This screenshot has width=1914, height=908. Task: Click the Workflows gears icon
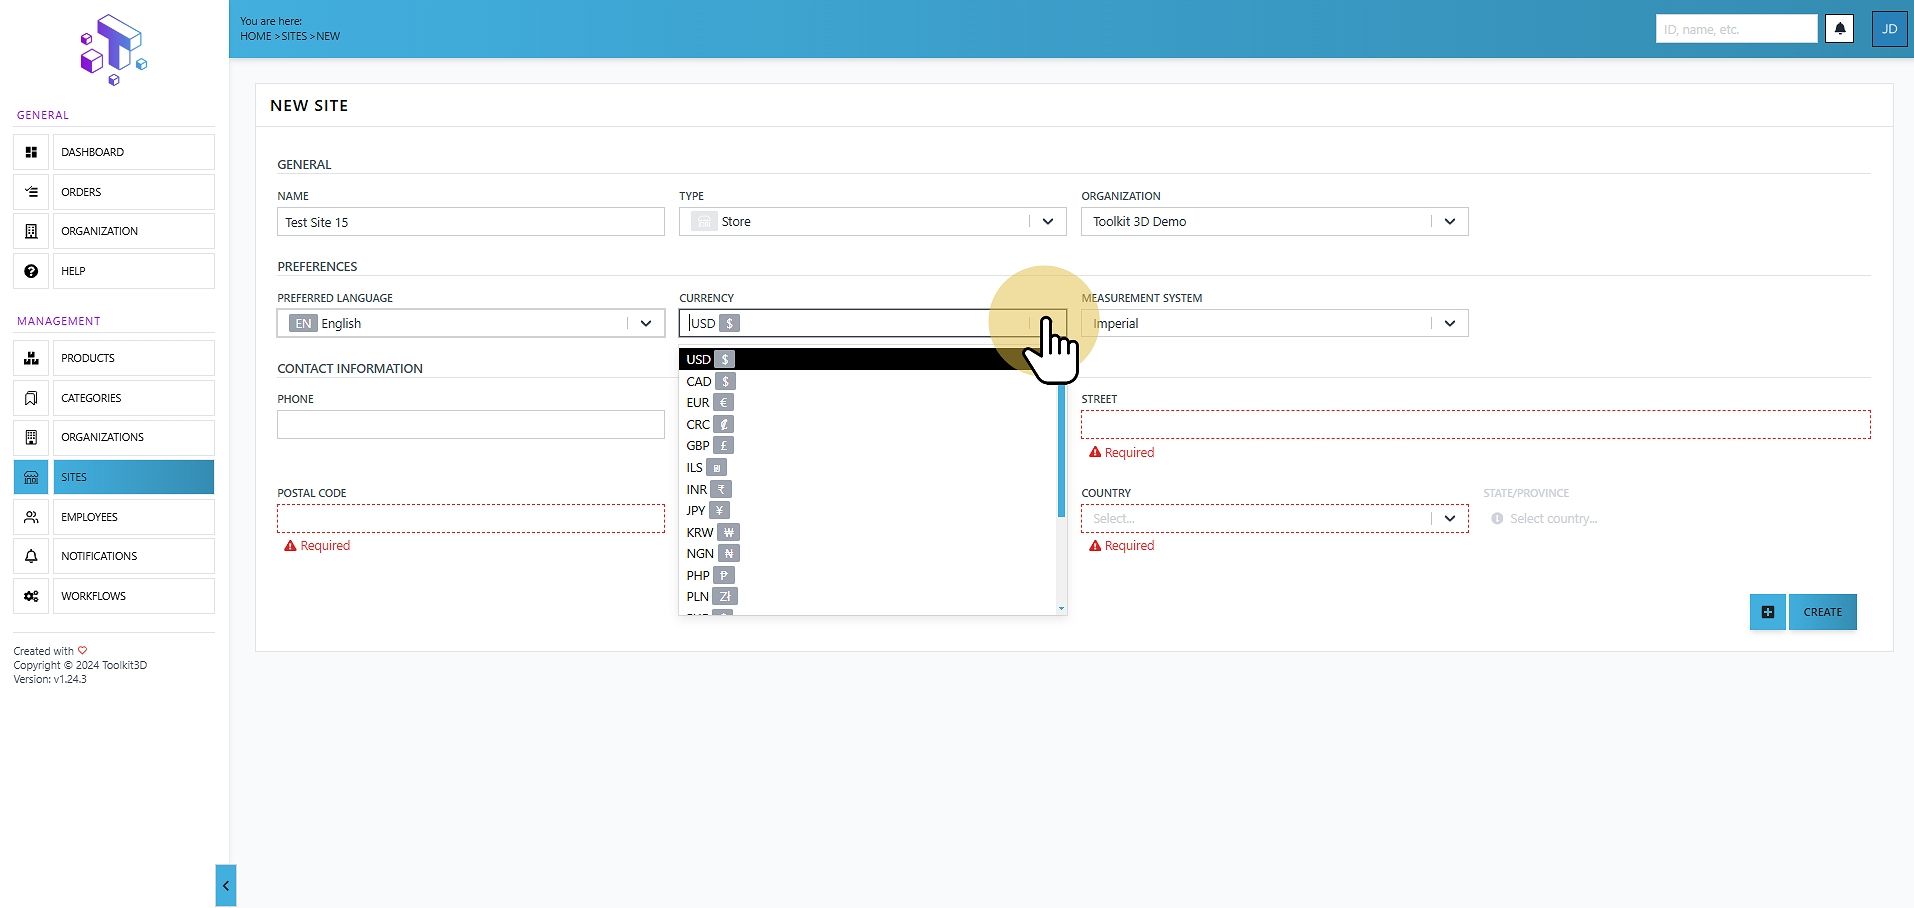(31, 596)
